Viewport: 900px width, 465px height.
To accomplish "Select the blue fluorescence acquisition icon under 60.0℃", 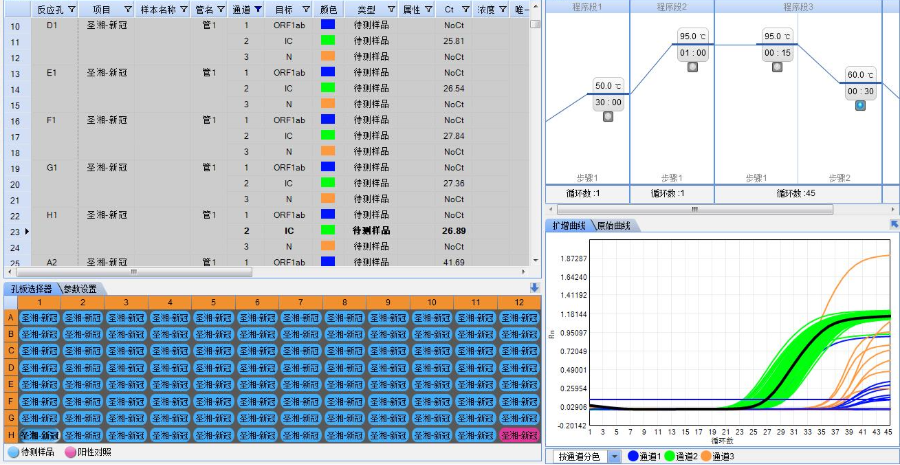I will click(x=860, y=106).
